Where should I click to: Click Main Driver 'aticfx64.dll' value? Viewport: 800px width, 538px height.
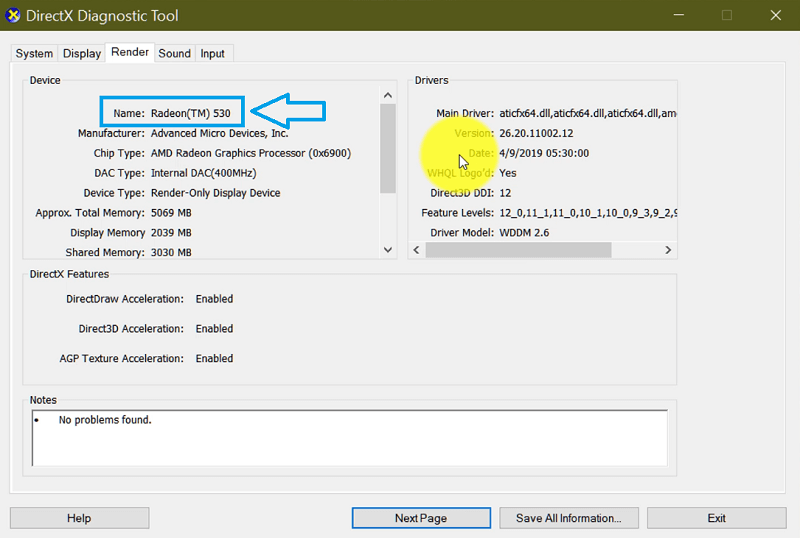588,113
